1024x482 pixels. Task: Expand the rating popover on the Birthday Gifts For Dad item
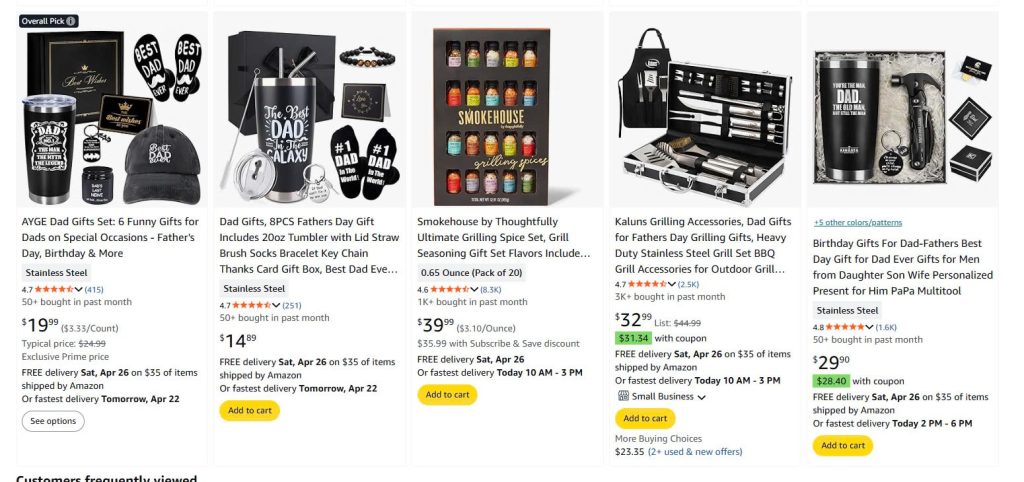869,327
